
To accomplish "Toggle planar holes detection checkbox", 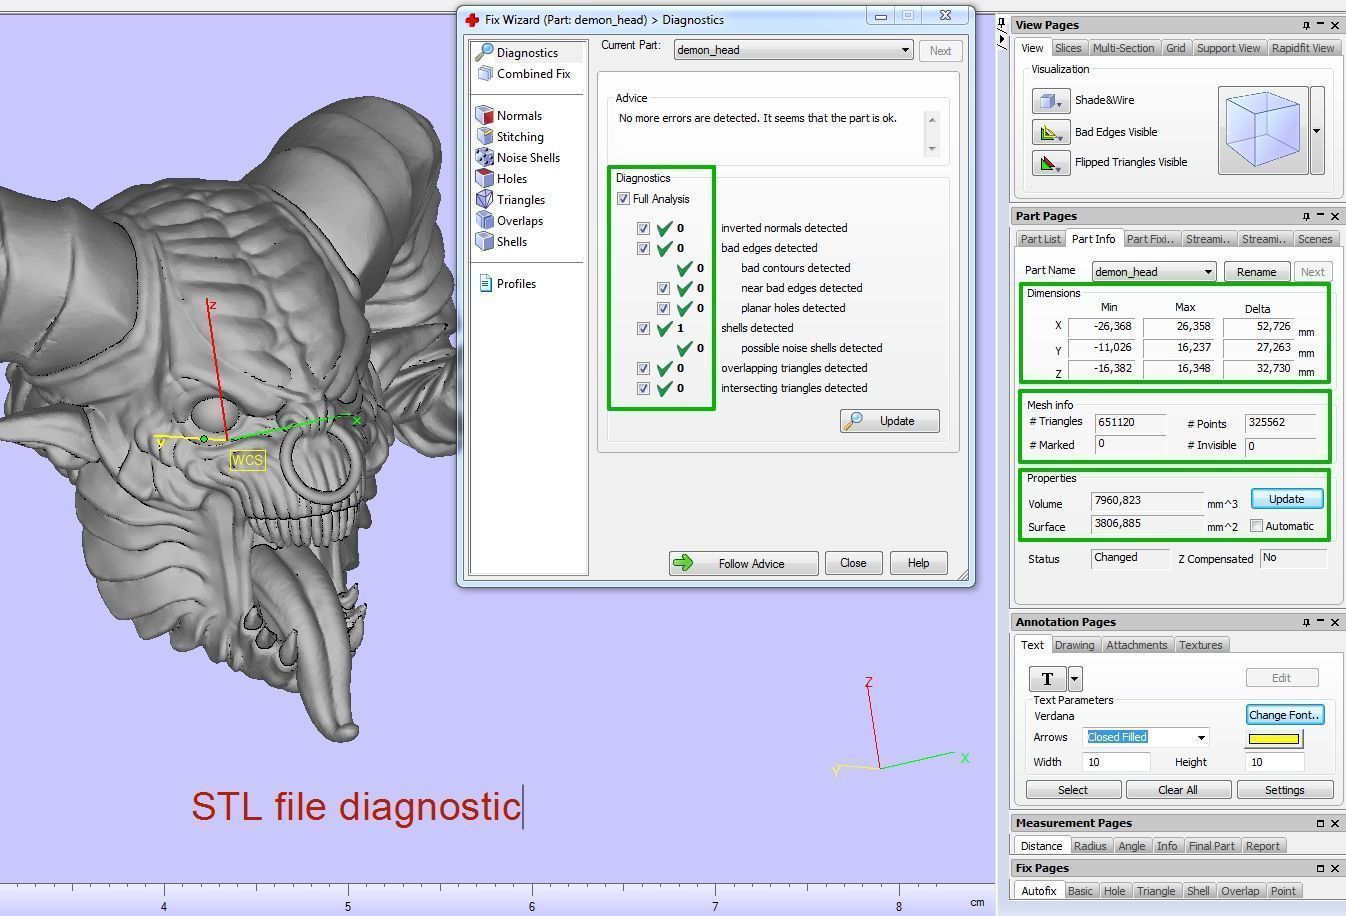I will point(663,308).
